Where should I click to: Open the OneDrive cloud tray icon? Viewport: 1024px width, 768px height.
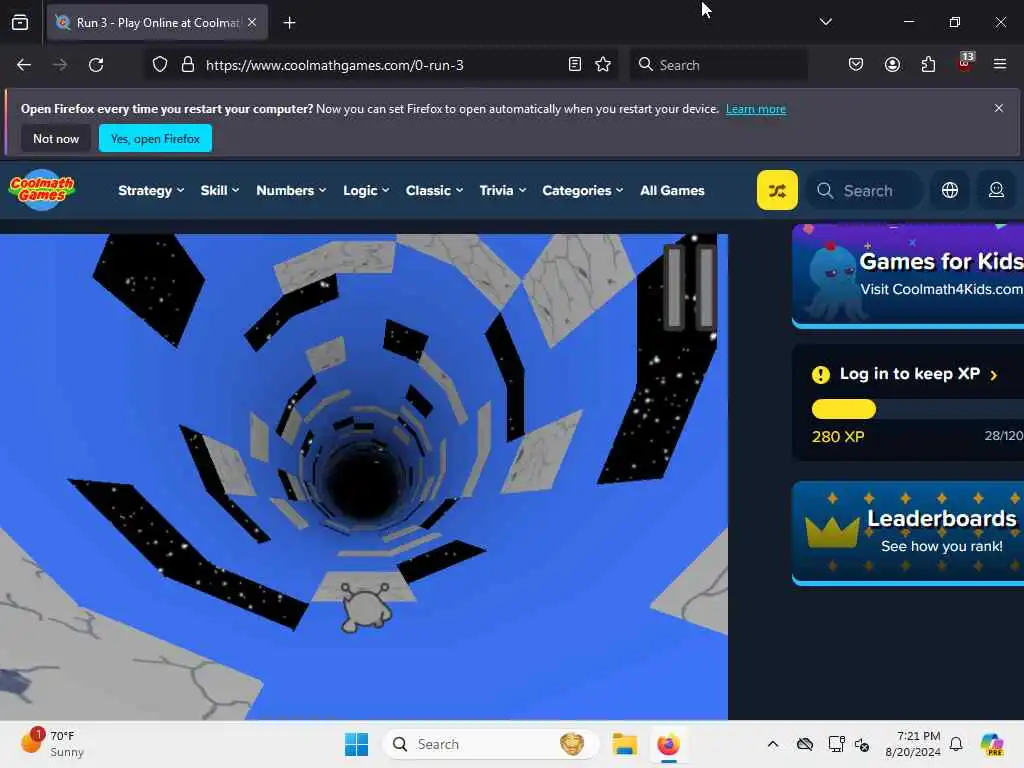point(805,744)
